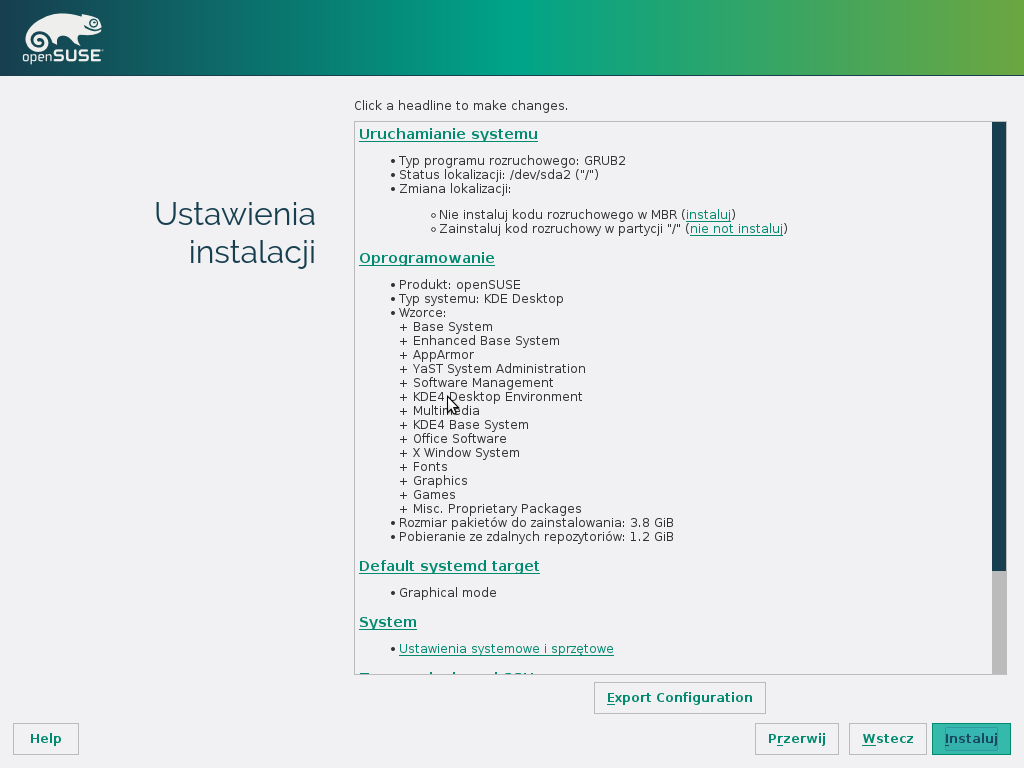Open the Uruchamianie systemu headline
This screenshot has height=768, width=1024.
[x=448, y=134]
